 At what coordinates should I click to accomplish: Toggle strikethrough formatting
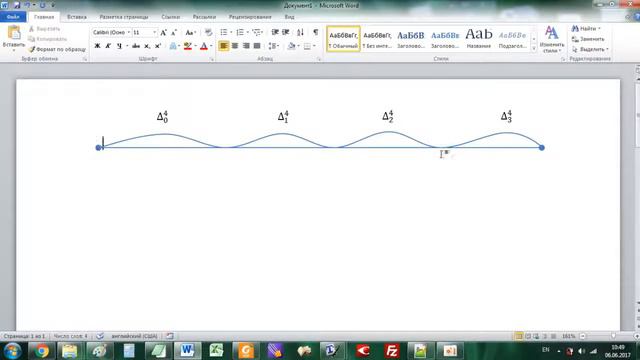pos(136,46)
